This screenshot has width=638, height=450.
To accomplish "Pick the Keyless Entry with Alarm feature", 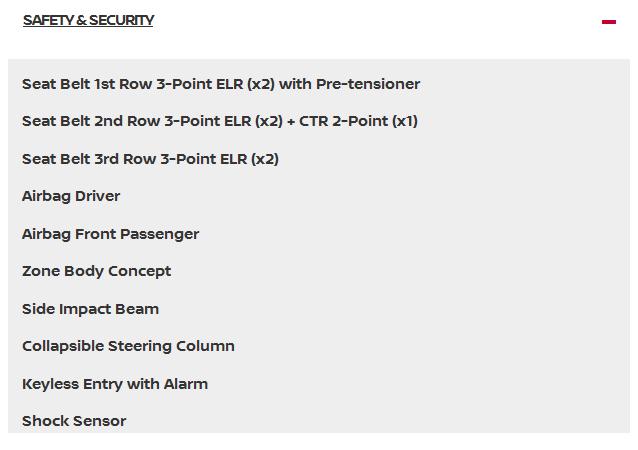I will coord(115,384).
